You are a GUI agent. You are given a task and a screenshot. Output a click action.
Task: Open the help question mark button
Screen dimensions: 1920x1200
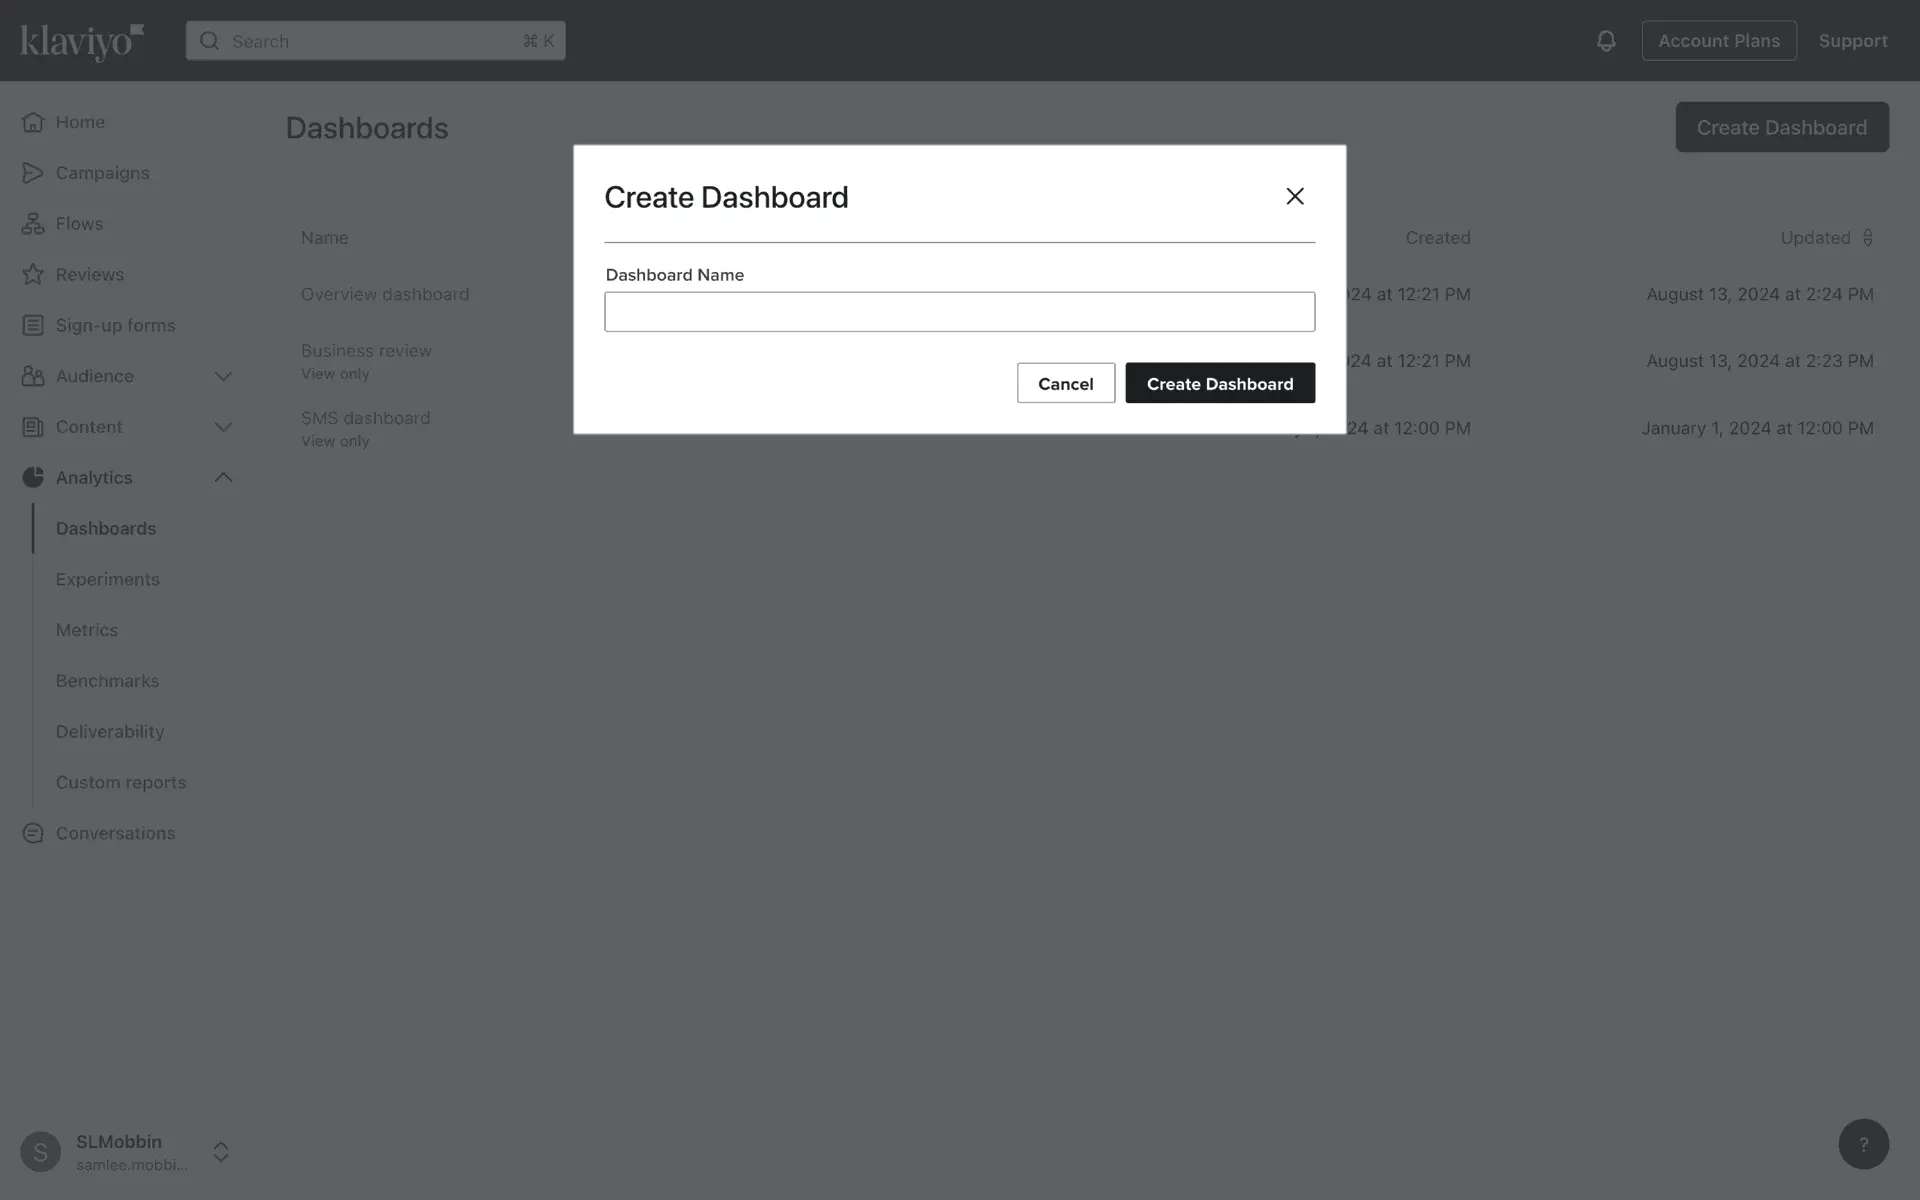[x=1863, y=1144]
